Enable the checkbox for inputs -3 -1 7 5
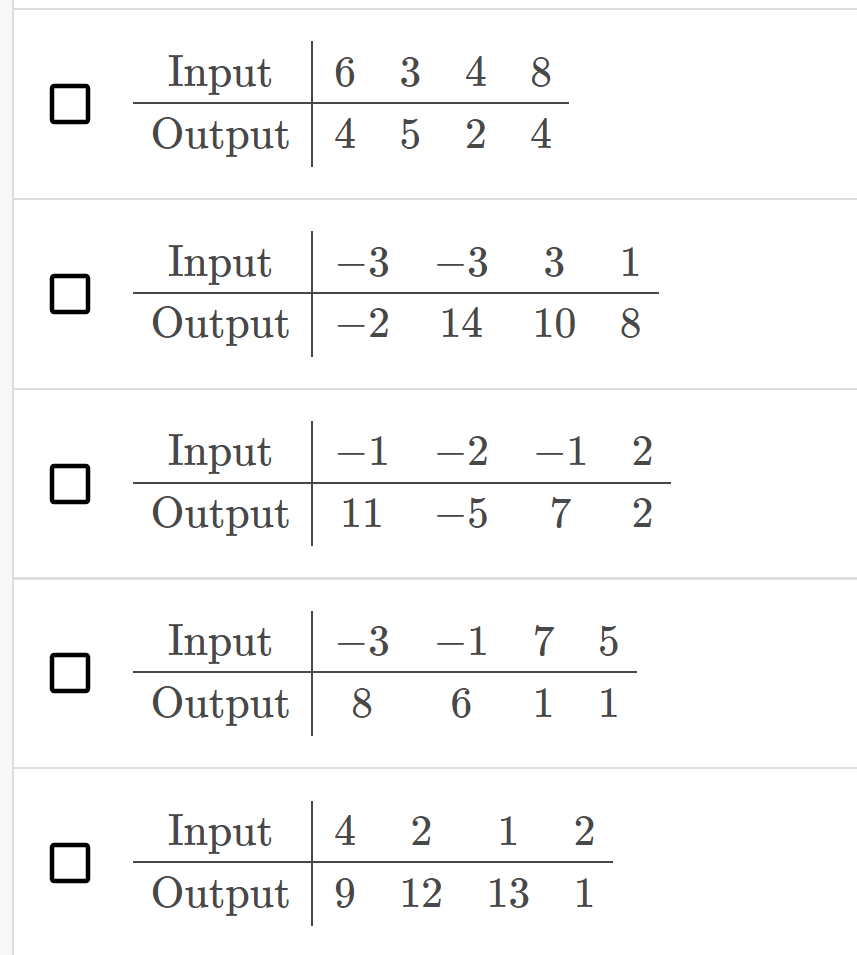Image resolution: width=857 pixels, height=955 pixels. pos(68,672)
